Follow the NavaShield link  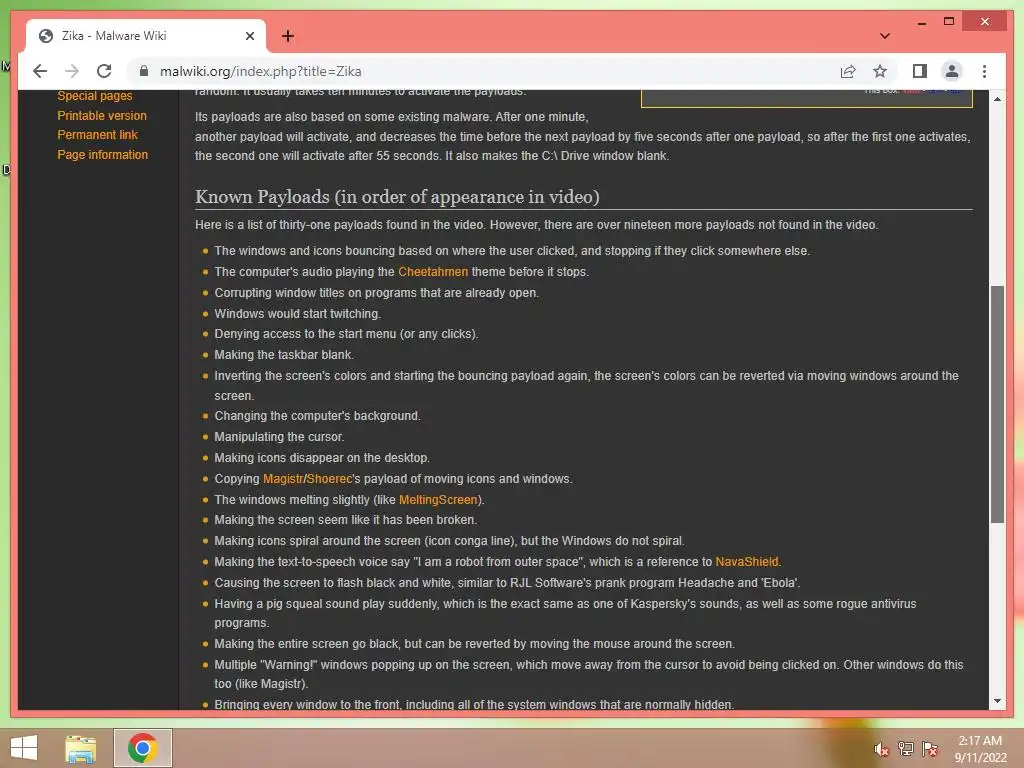[746, 562]
